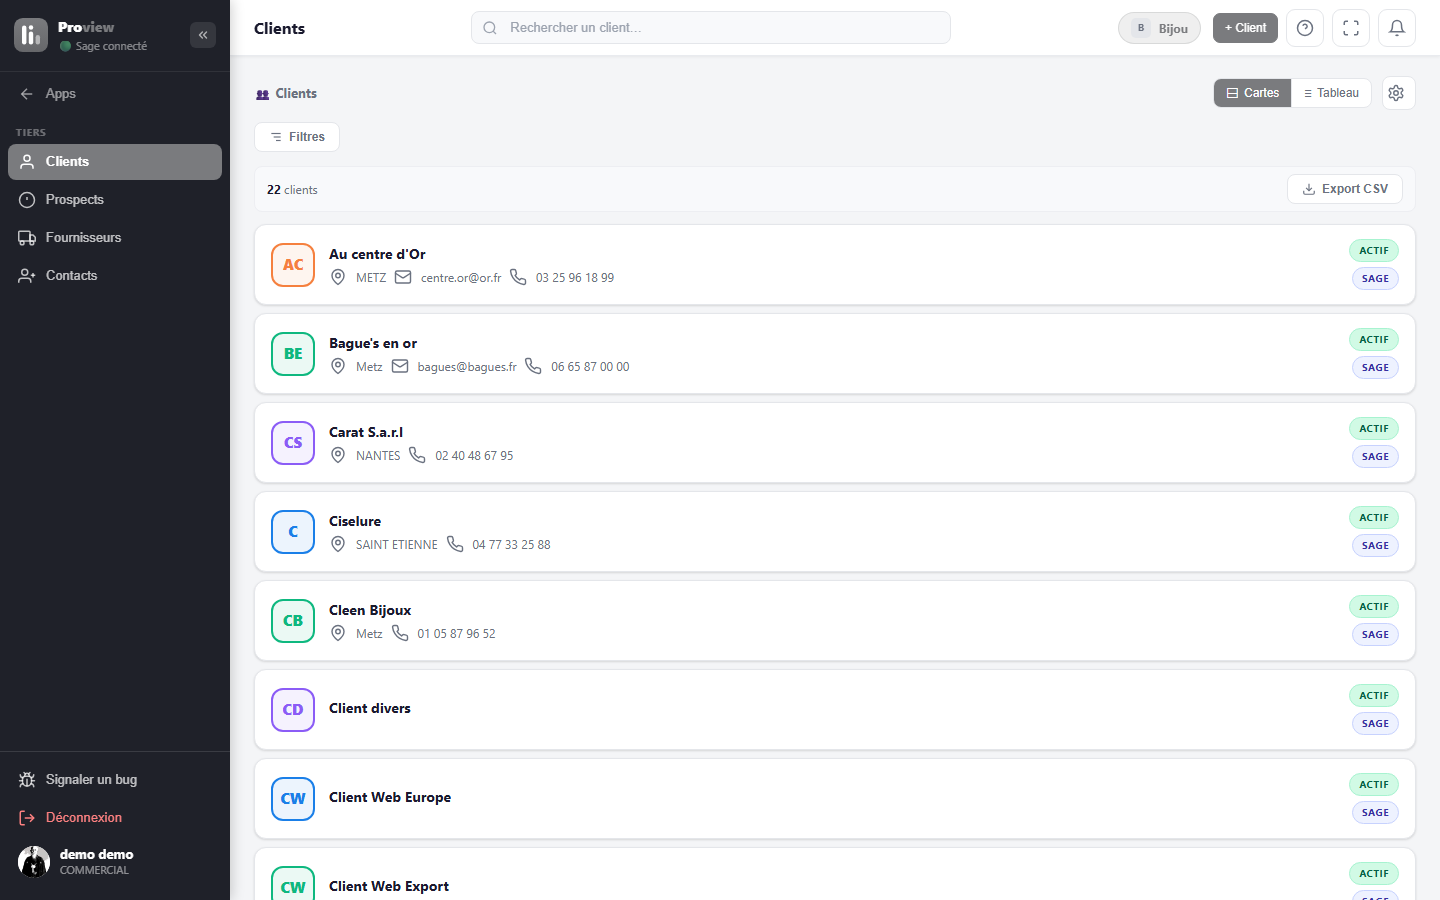Collapse the sidebar with the double-chevron button
Viewport: 1440px width, 900px height.
203,35
